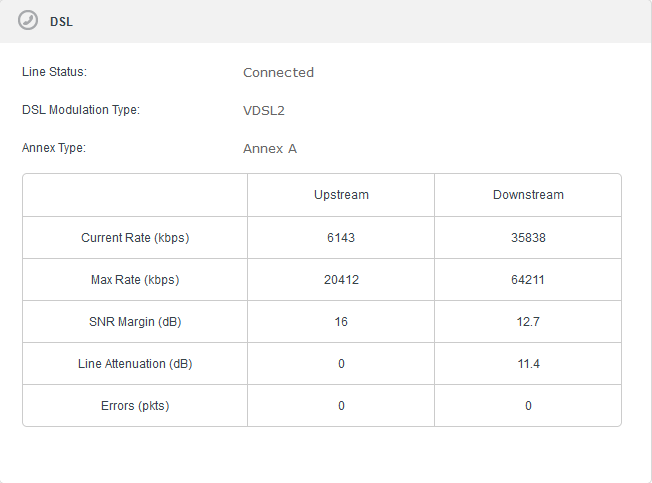Click the Line Attenuation (dB) row label
652x483 pixels.
coord(135,364)
